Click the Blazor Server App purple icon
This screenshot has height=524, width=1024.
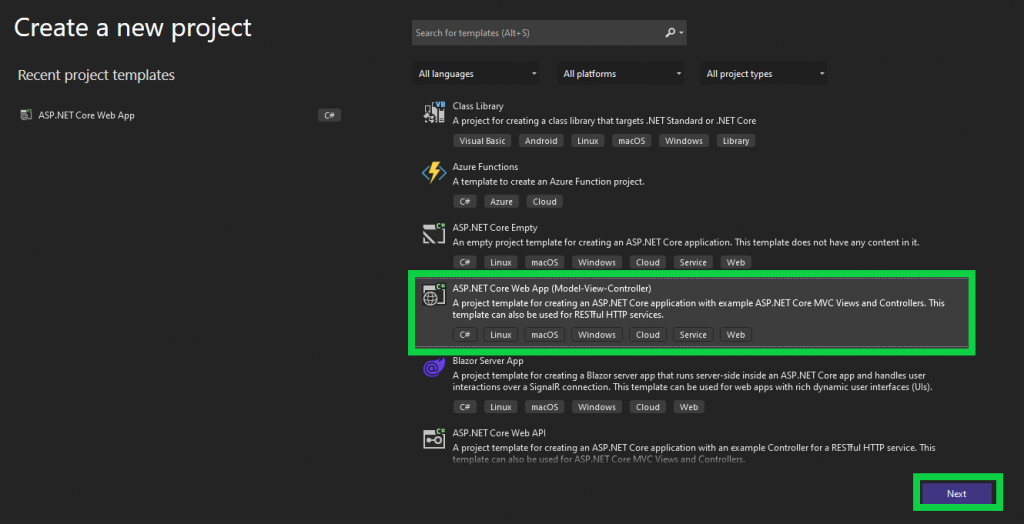click(x=434, y=367)
